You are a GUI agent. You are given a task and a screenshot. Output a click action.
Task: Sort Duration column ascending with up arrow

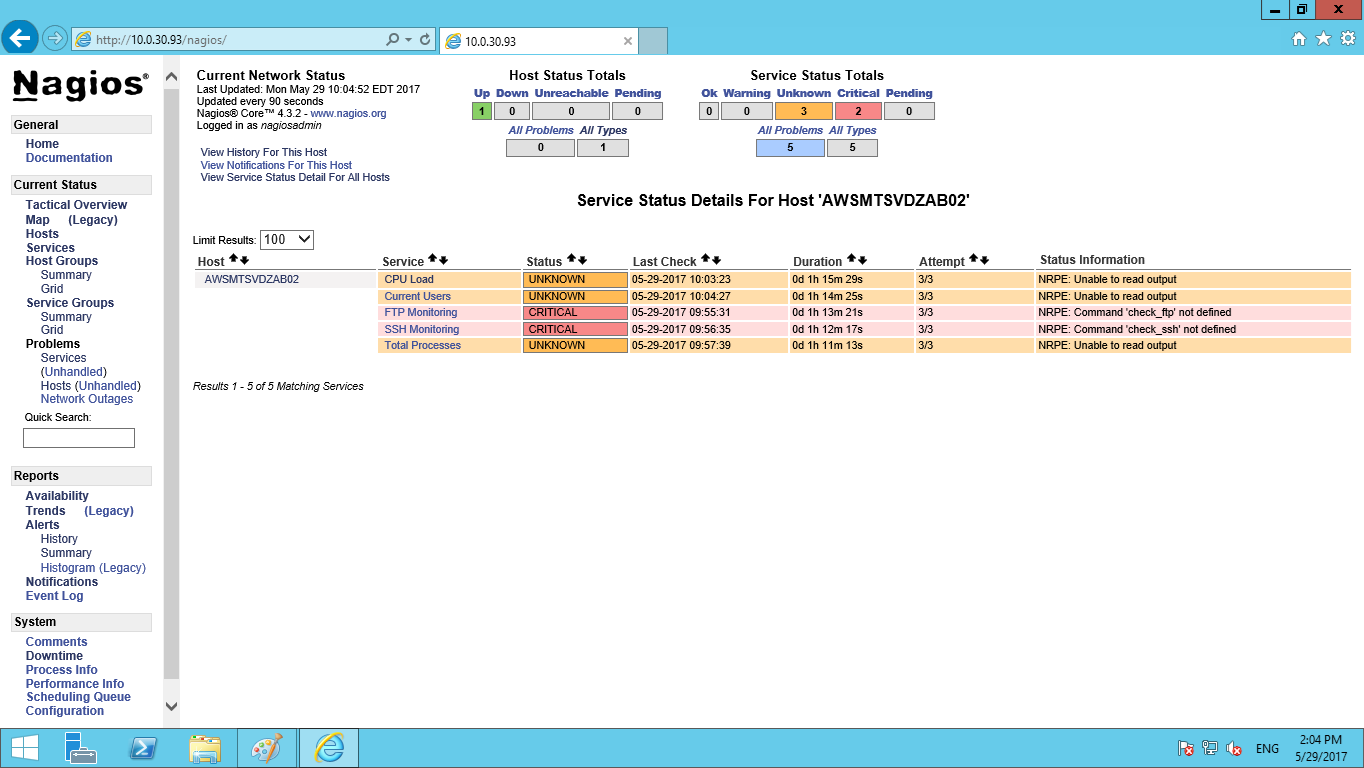pyautogui.click(x=850, y=260)
